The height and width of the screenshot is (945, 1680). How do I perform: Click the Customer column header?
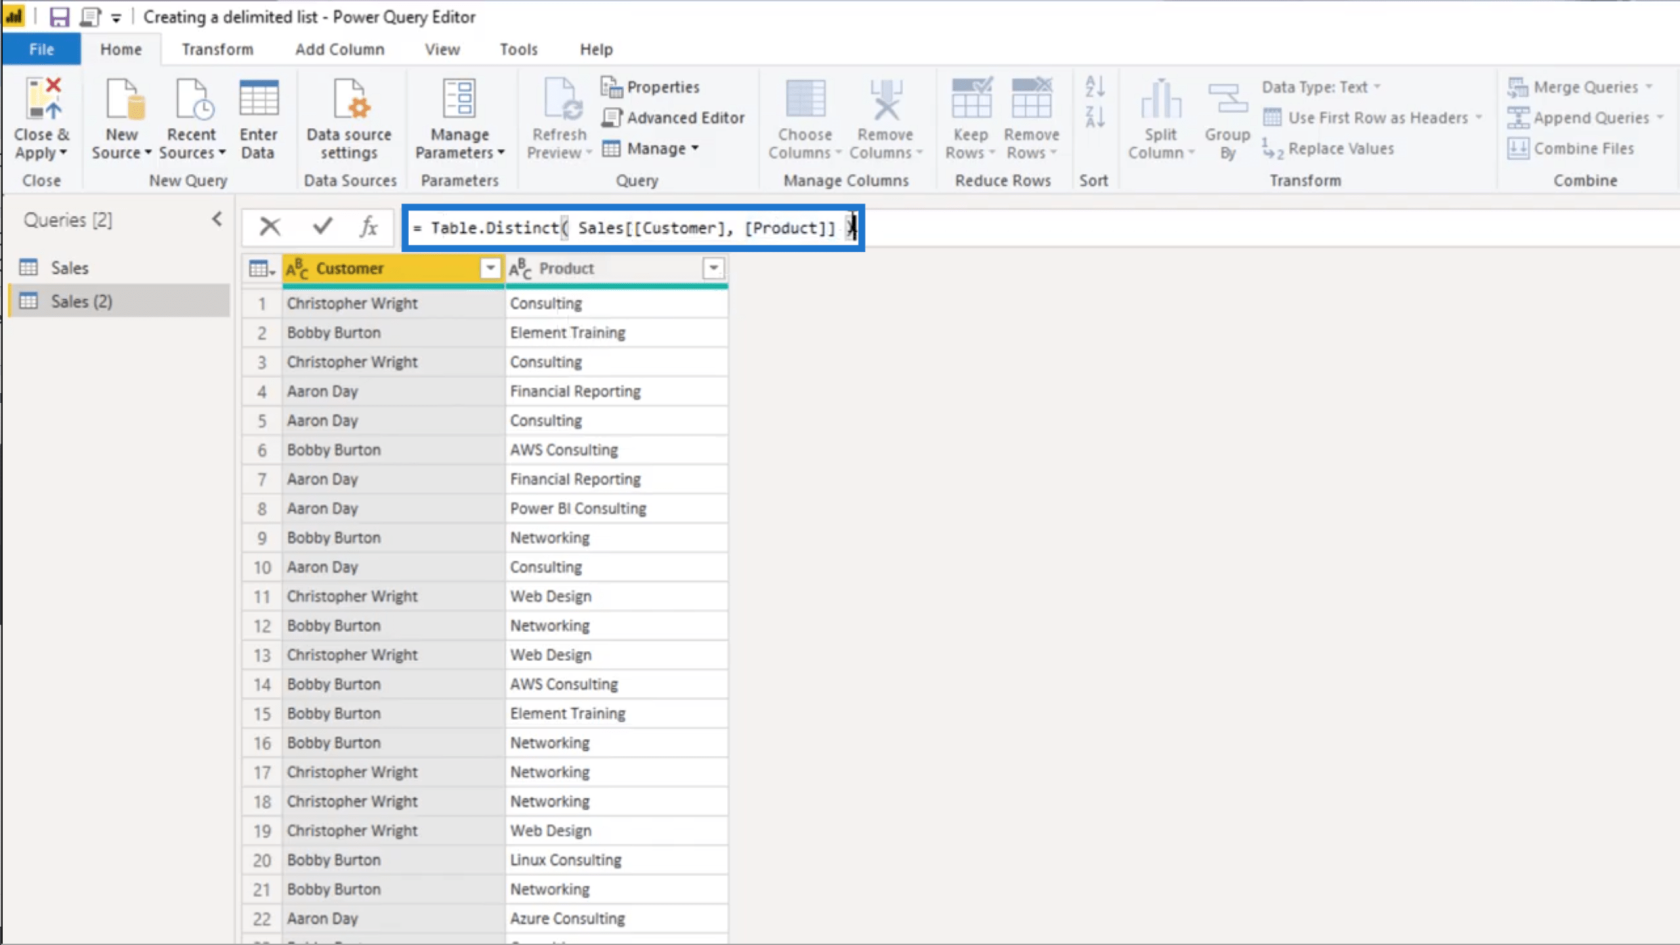coord(393,268)
